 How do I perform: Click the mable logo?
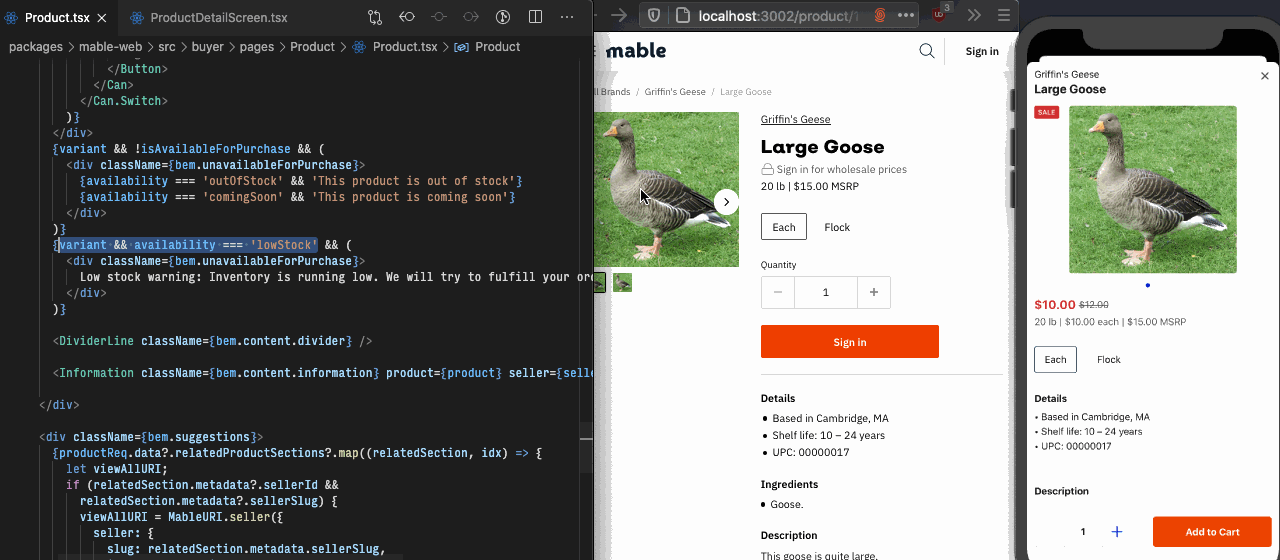(x=634, y=51)
